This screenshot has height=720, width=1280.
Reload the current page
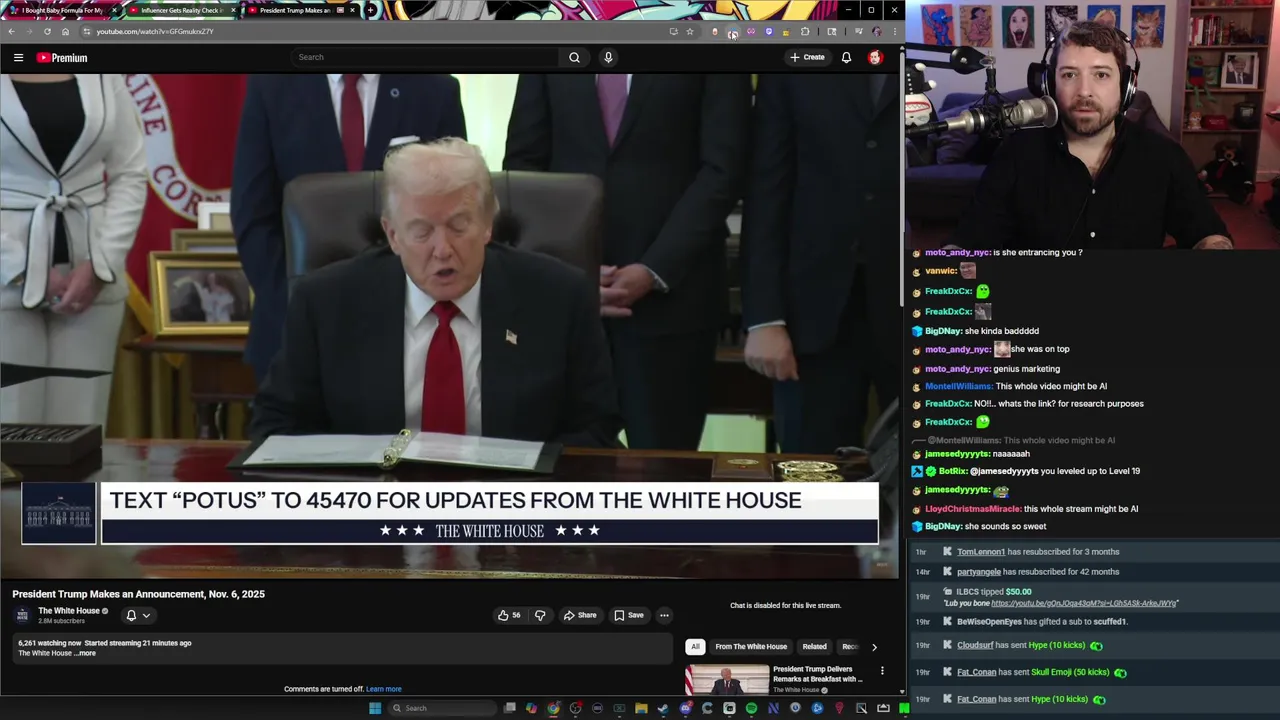point(47,31)
